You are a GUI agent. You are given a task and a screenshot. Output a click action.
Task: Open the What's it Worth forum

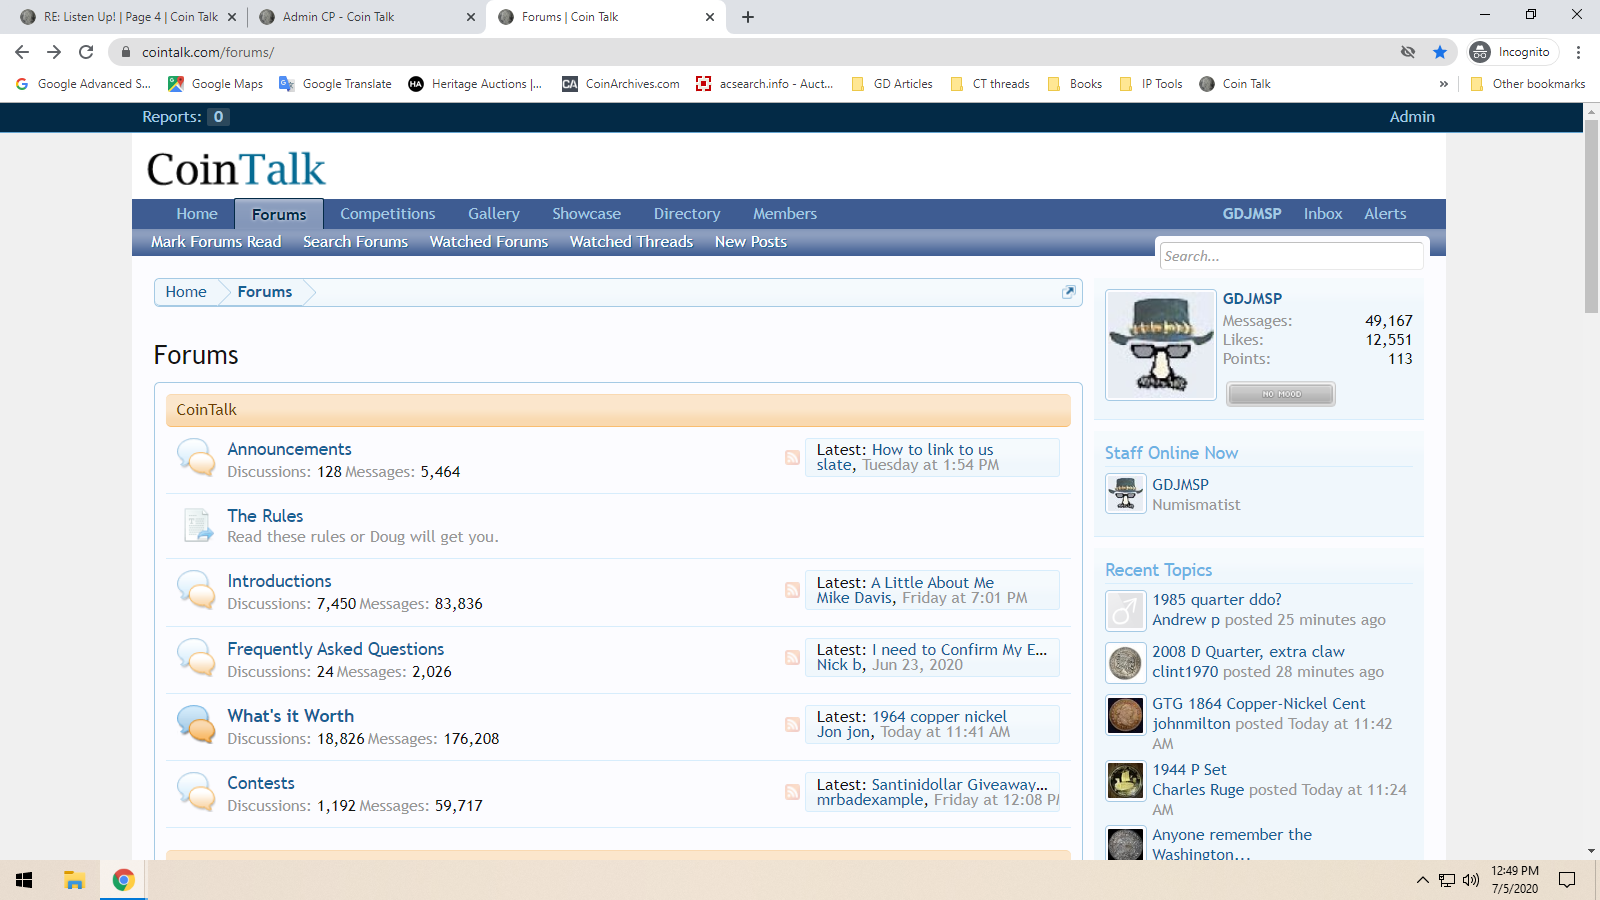point(290,716)
